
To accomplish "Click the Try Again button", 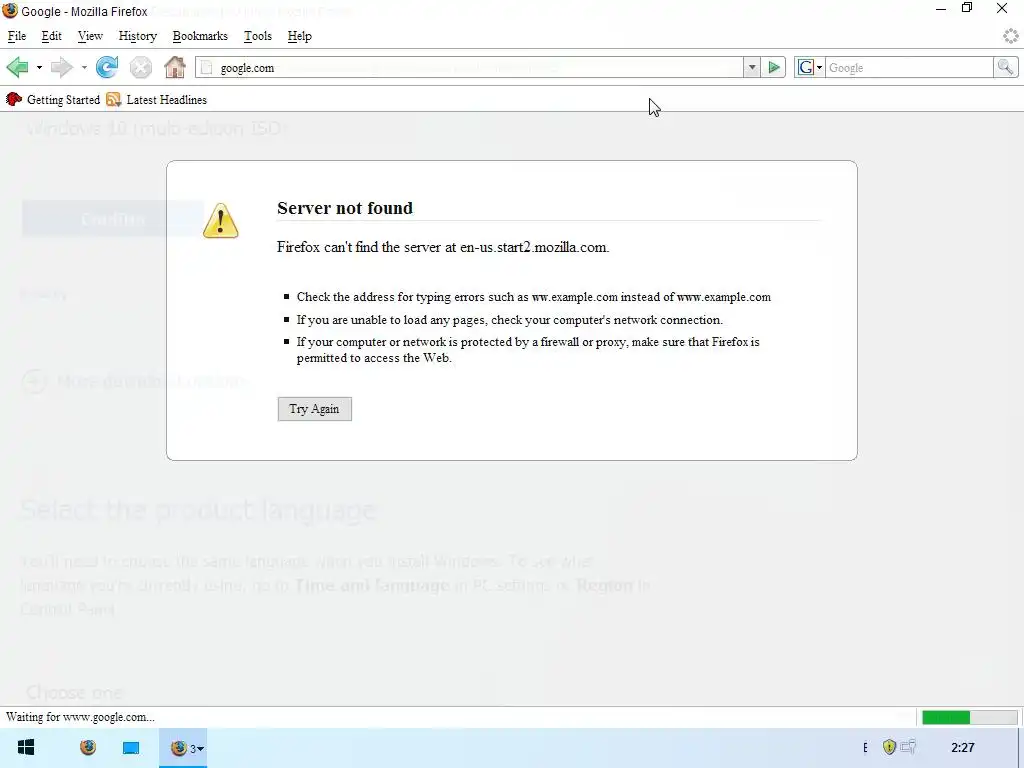I will click(x=314, y=409).
